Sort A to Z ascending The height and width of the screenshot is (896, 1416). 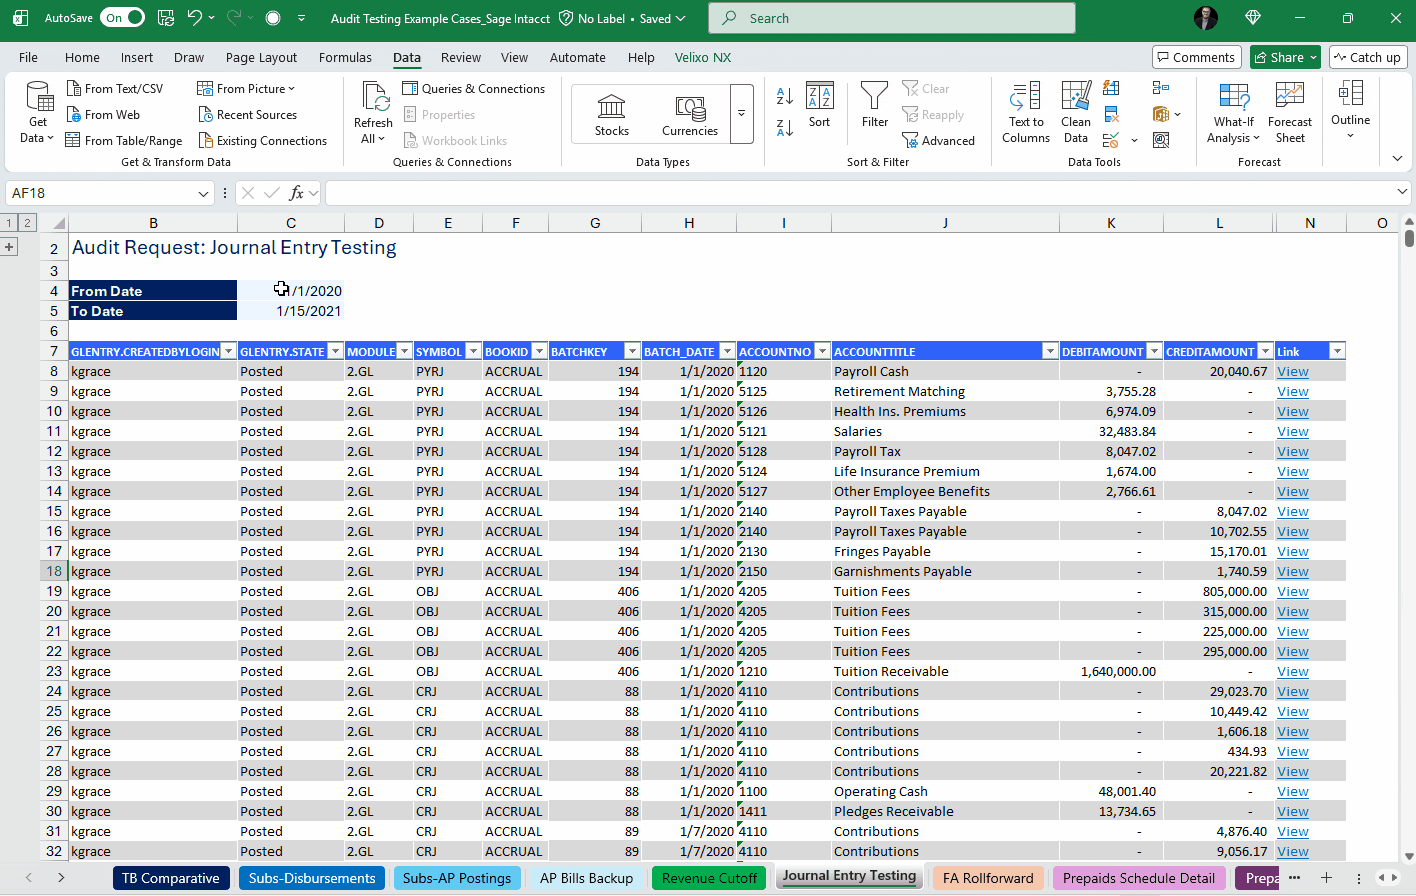785,96
